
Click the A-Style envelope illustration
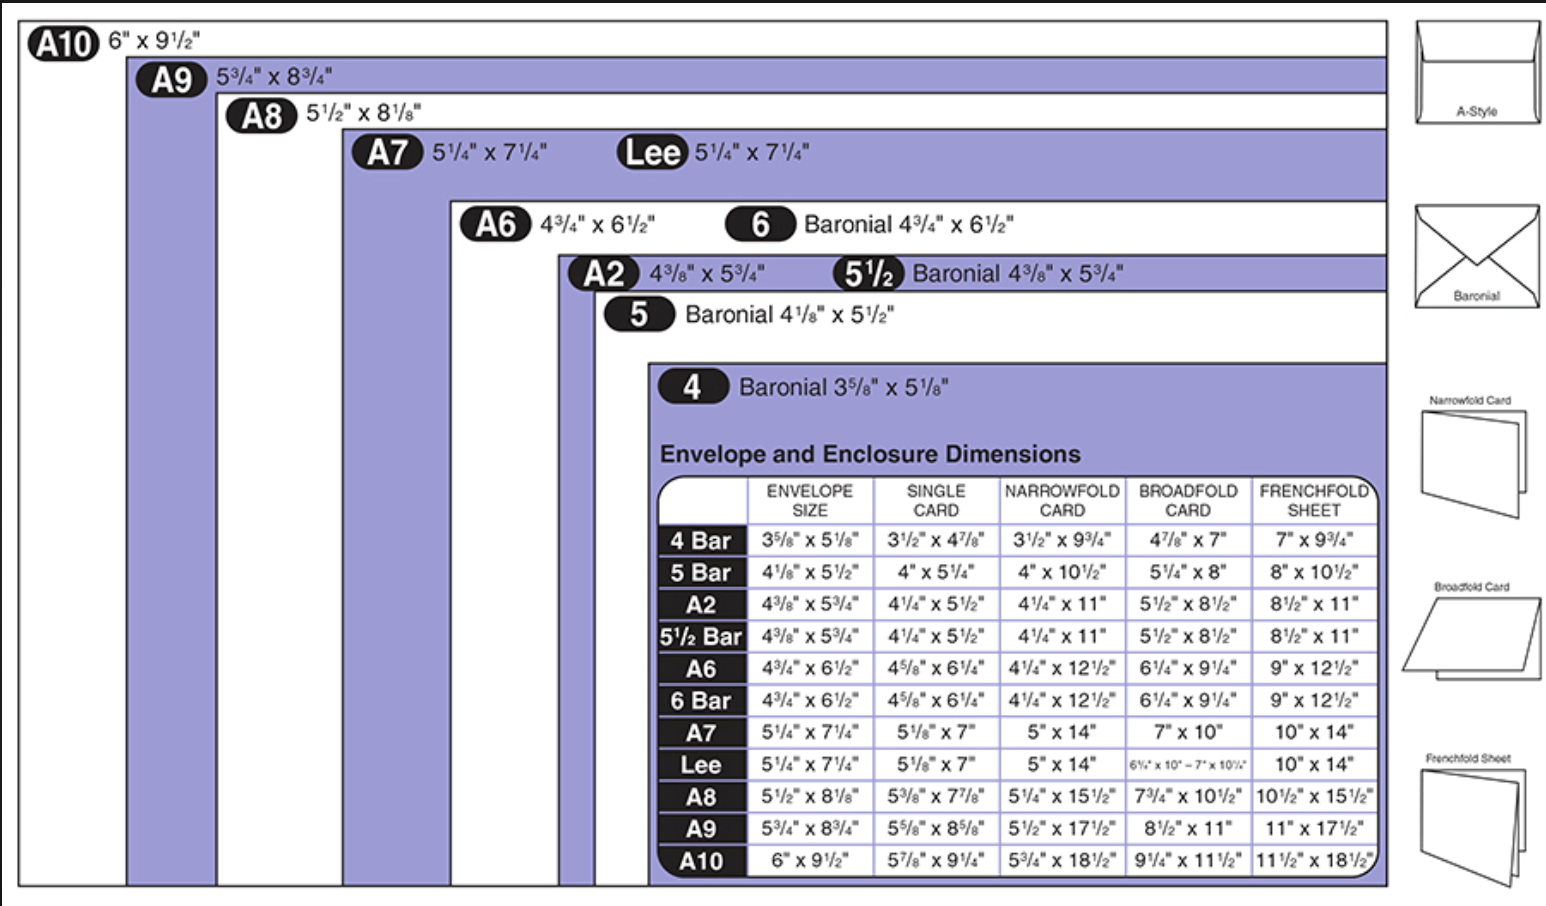tap(1477, 73)
